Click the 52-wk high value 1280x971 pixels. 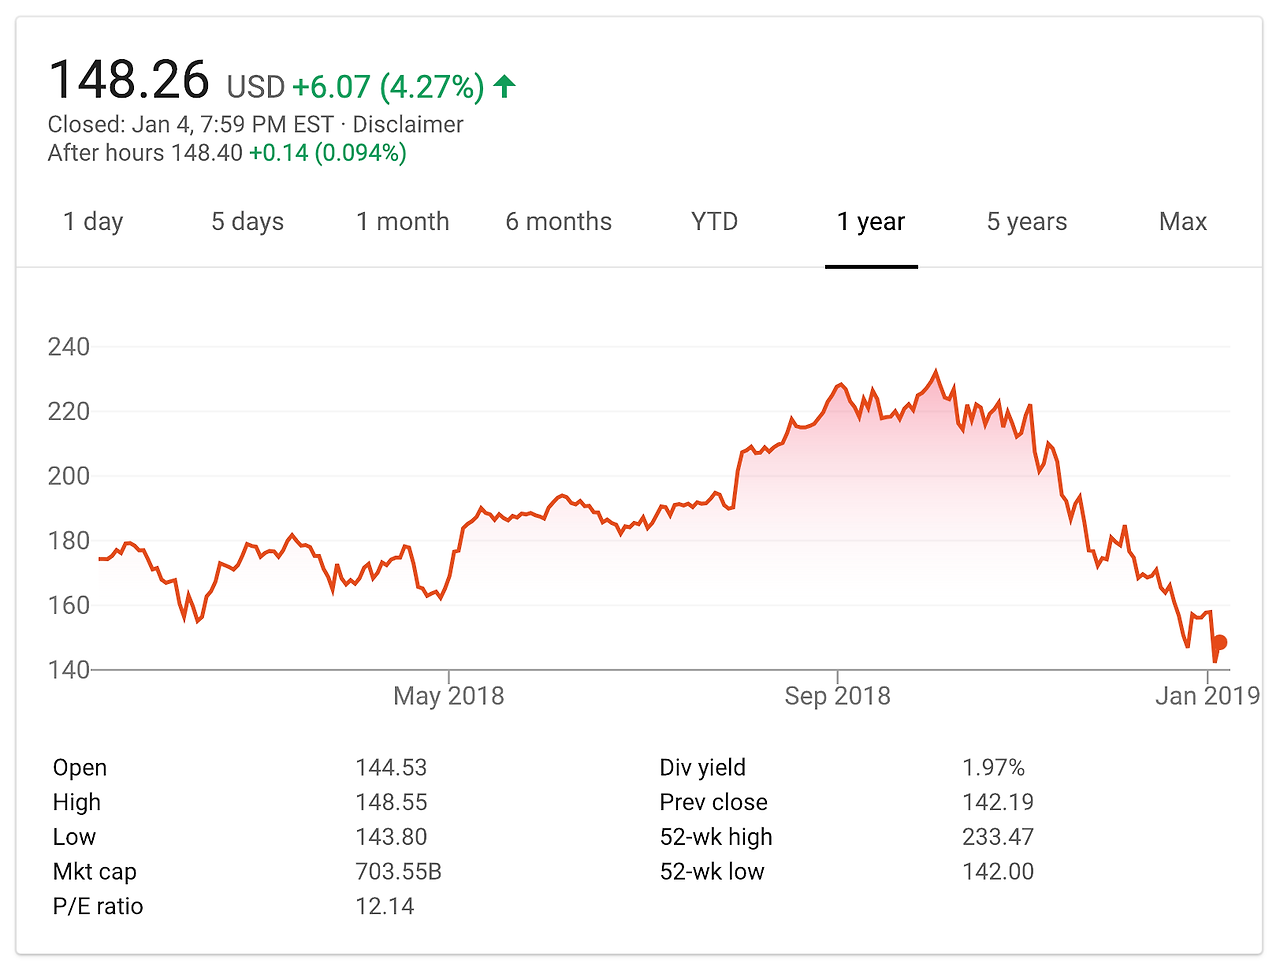[998, 837]
